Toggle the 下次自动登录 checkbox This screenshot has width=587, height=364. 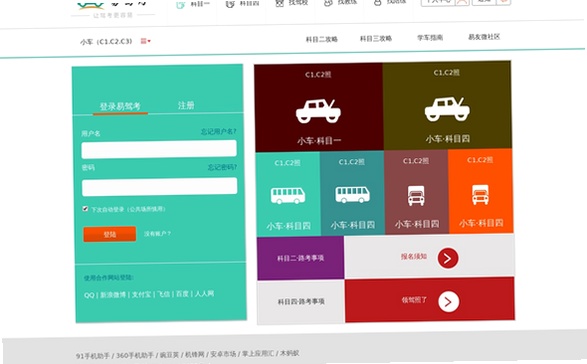point(85,209)
